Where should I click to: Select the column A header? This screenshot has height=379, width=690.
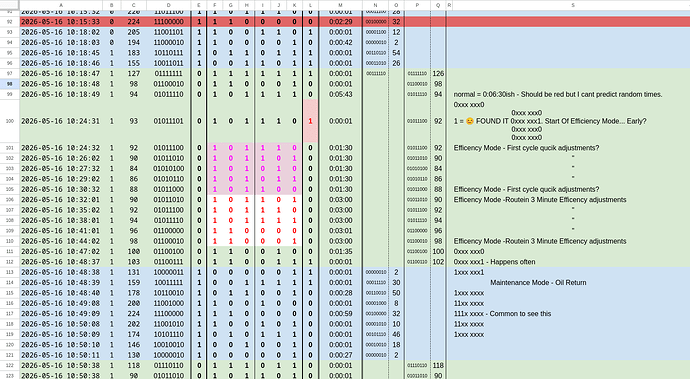(x=61, y=5)
